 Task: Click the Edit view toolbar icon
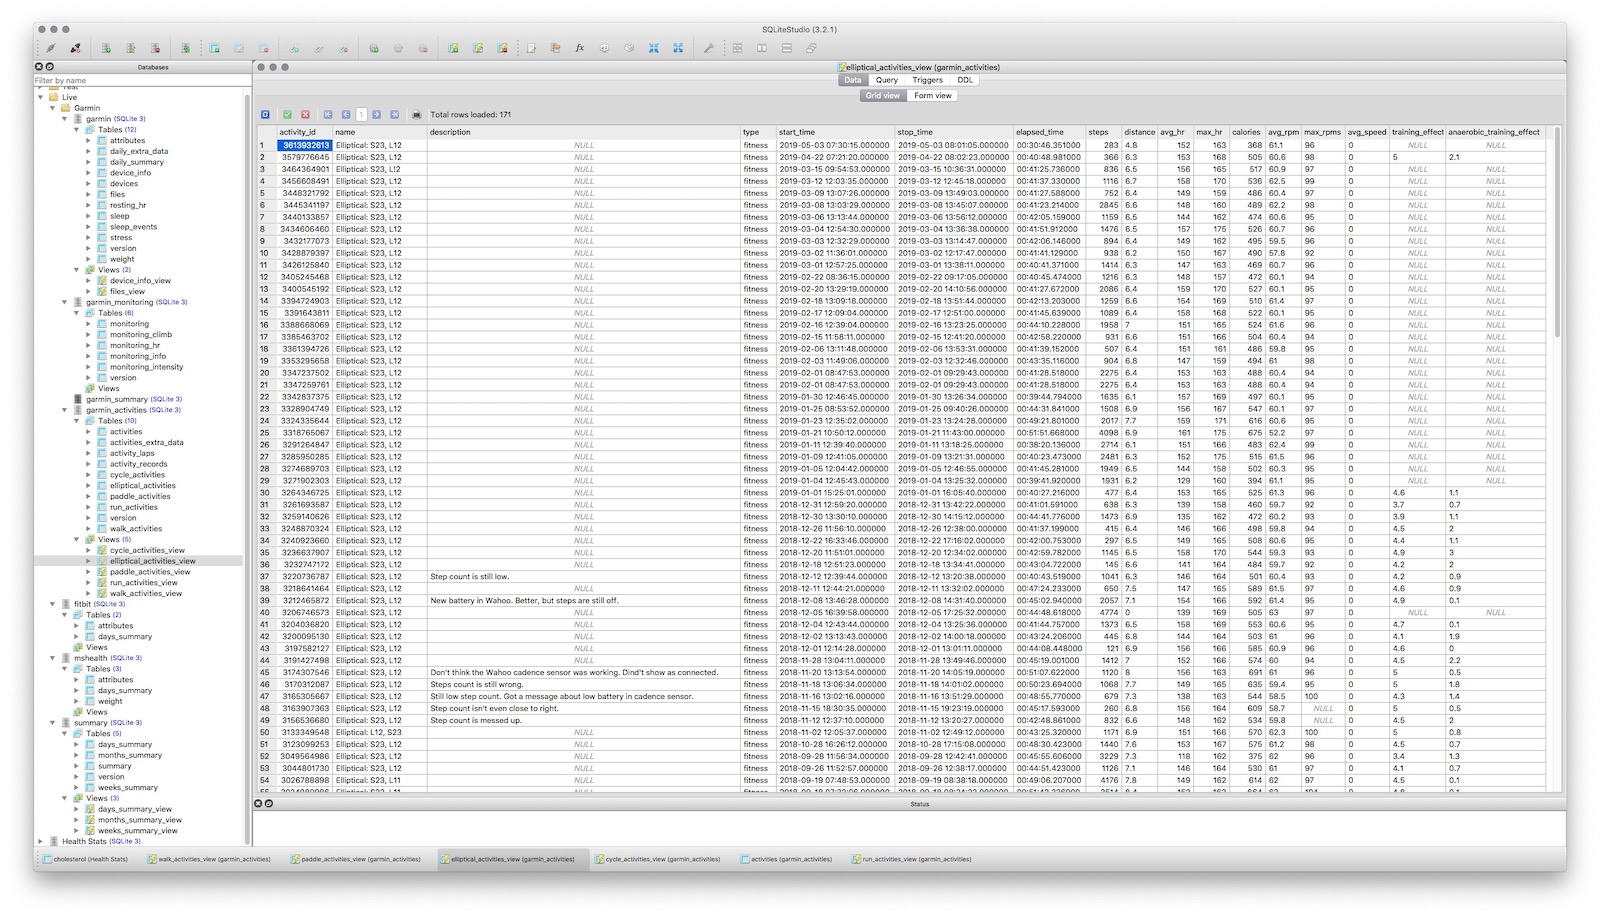tap(478, 48)
